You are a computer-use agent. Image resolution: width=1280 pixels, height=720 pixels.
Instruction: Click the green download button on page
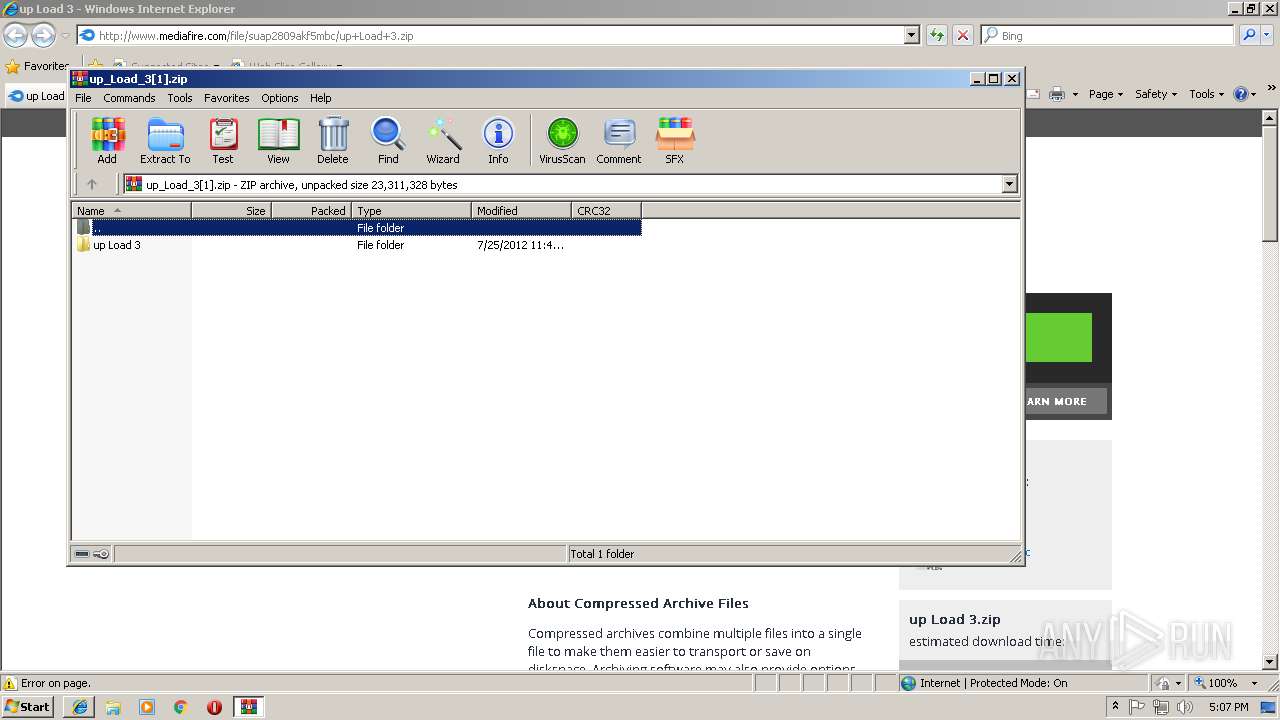(1058, 337)
